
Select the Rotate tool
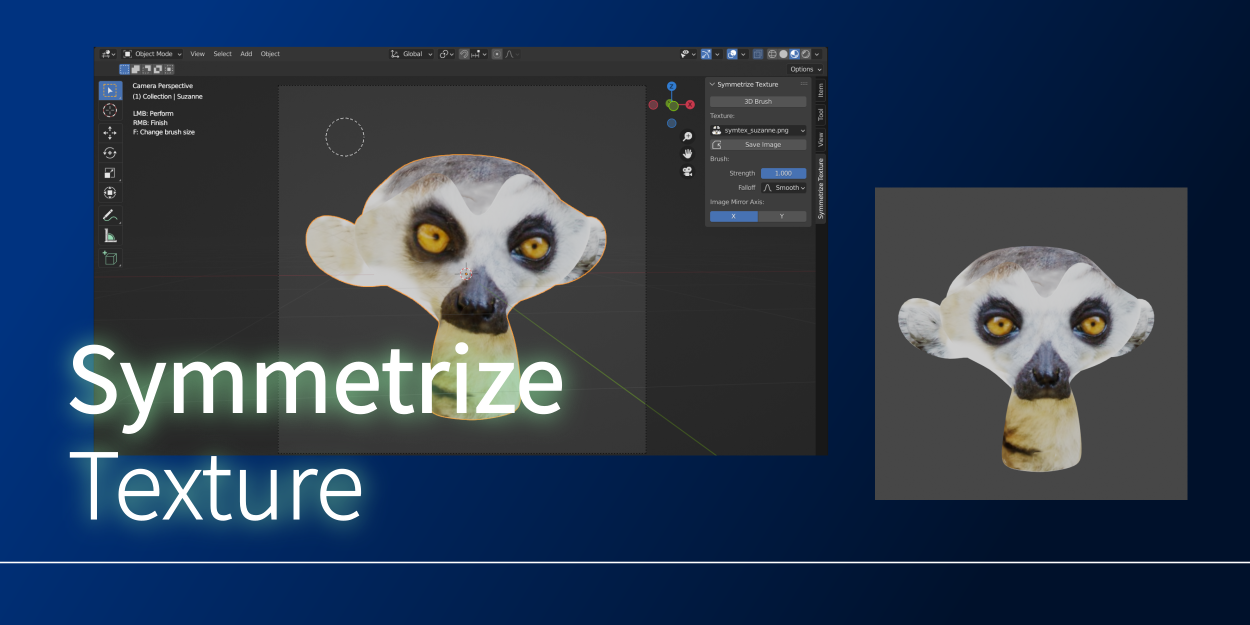(x=110, y=153)
